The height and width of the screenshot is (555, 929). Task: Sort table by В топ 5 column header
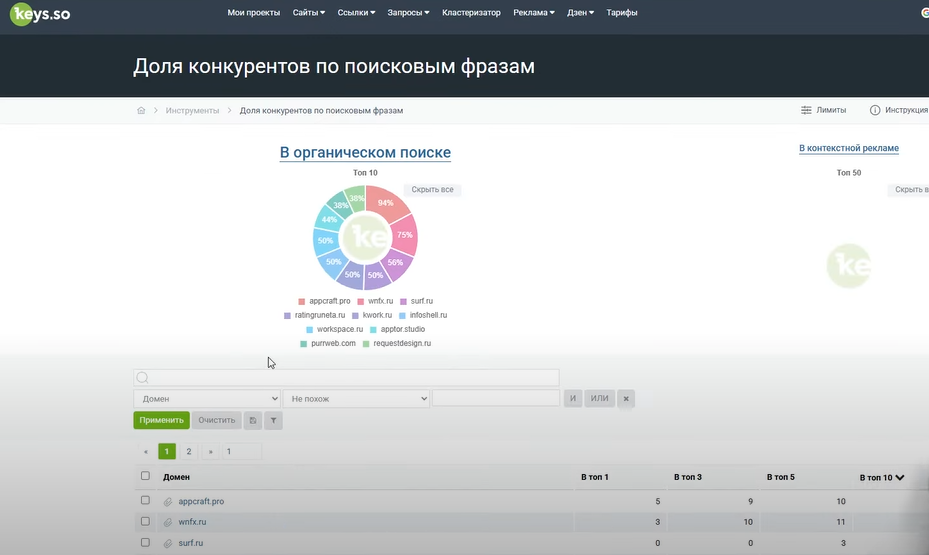coord(780,477)
